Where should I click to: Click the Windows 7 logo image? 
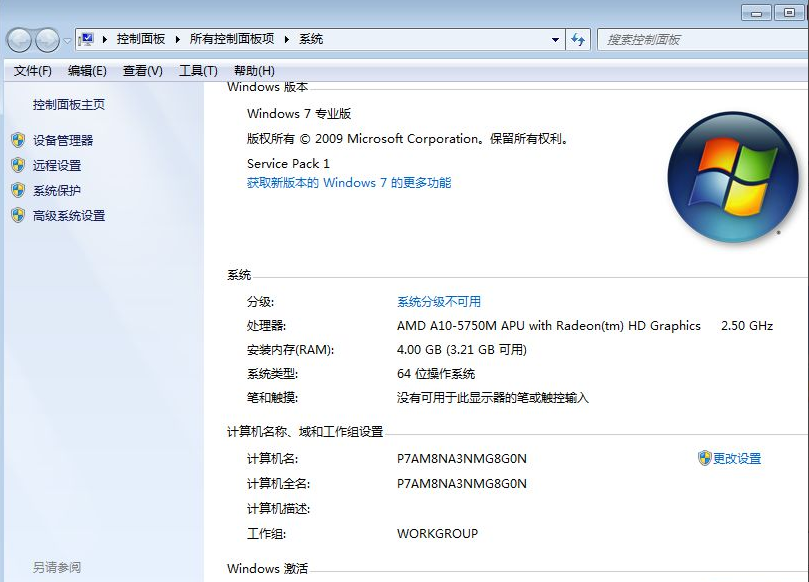pos(725,179)
